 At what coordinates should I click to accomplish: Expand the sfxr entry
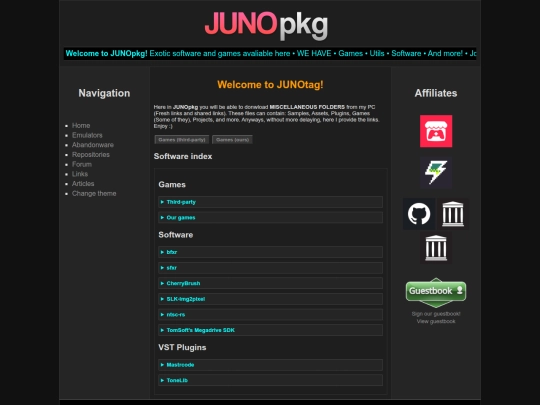click(270, 268)
